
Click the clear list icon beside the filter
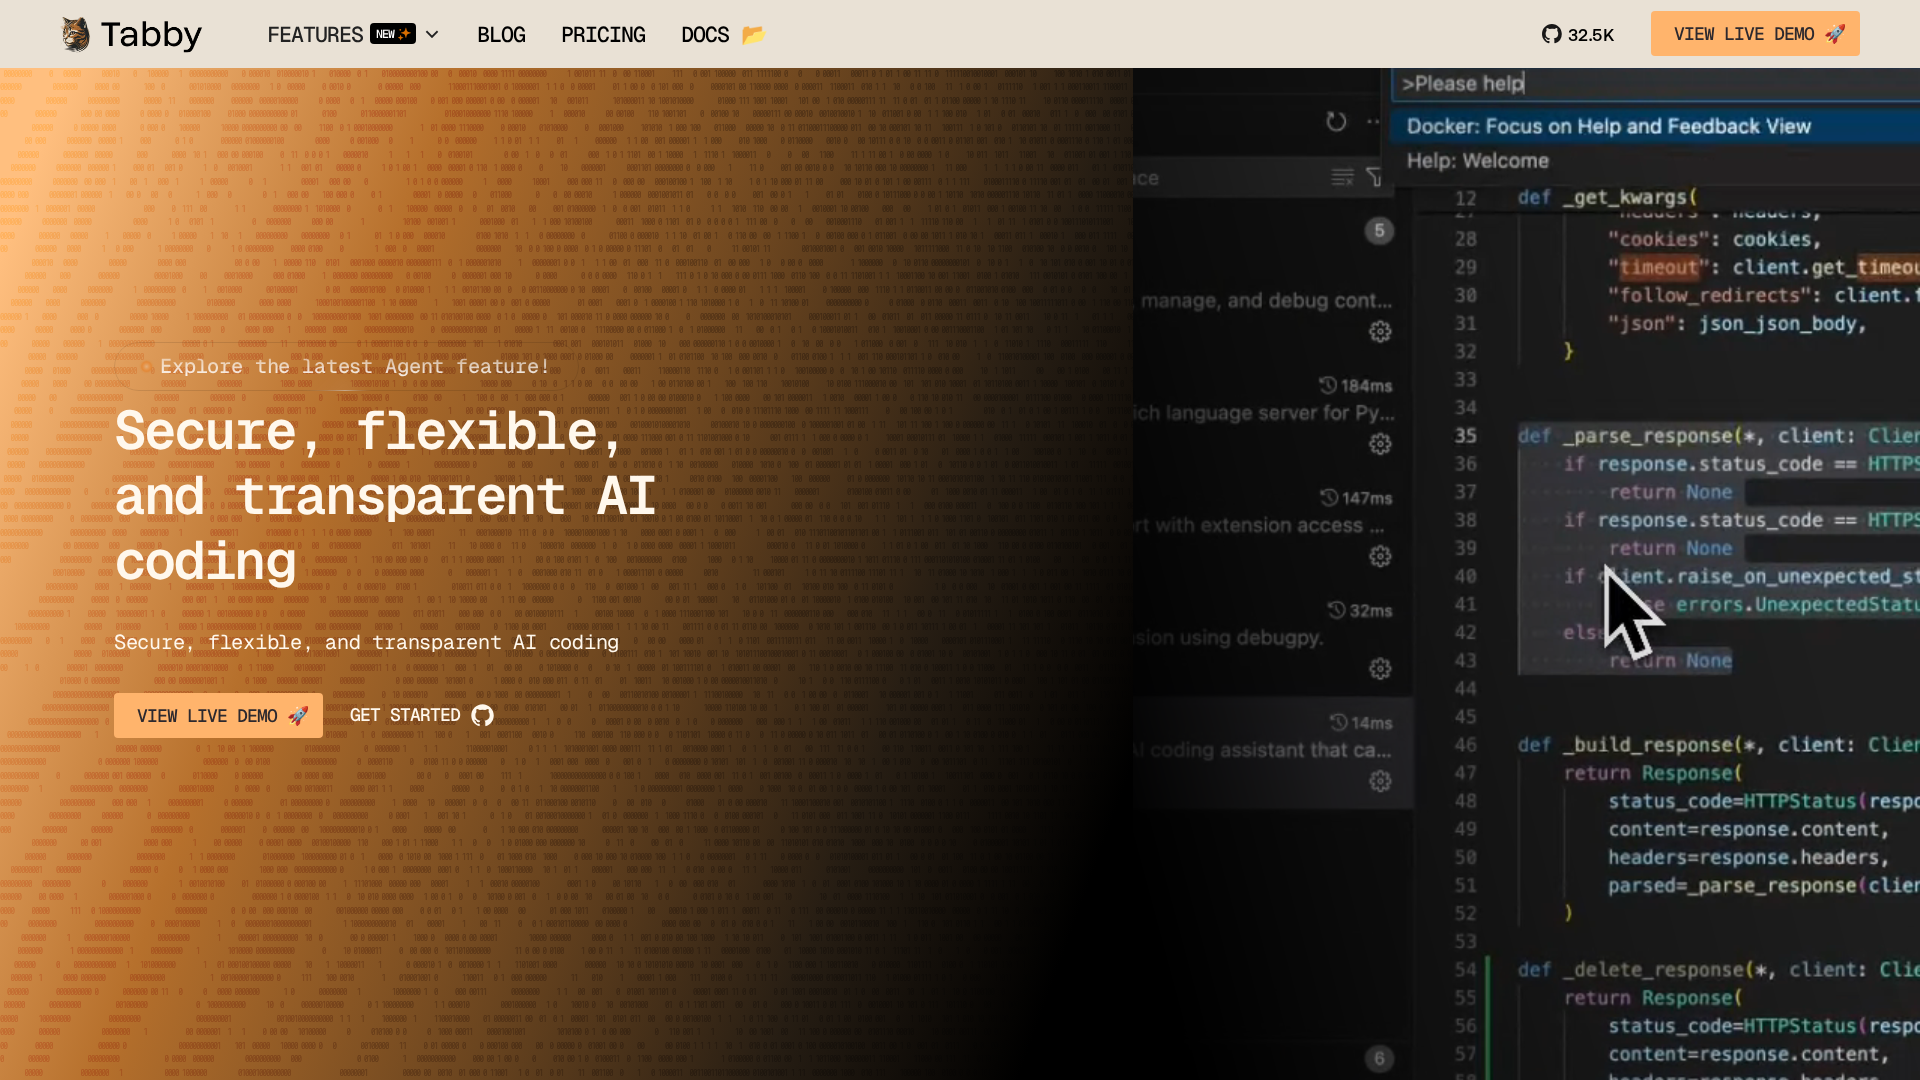pos(1342,178)
